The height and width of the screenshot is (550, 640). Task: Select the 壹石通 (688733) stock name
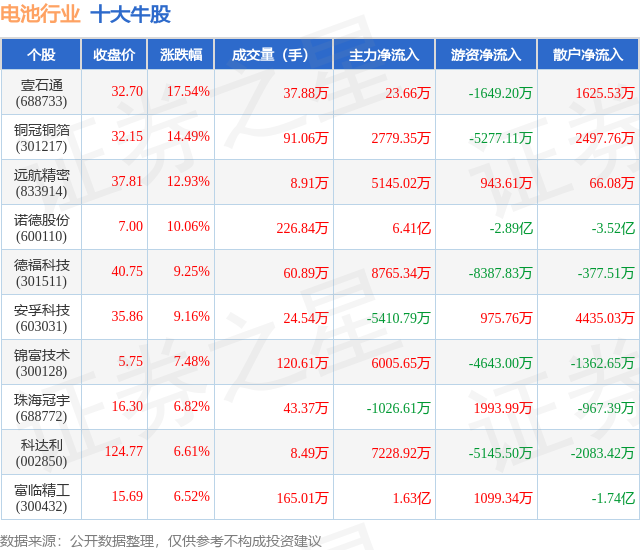[41, 93]
